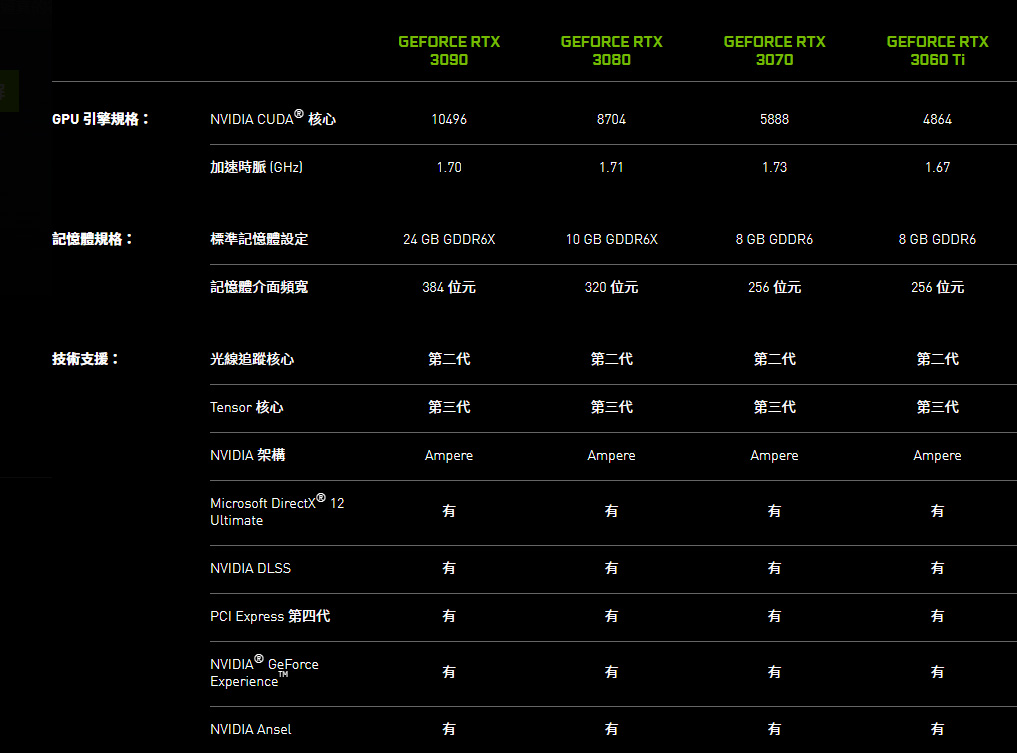
Task: Click RTX 3060 Ti NVIDIA Ansel 有 cell
Action: [937, 729]
